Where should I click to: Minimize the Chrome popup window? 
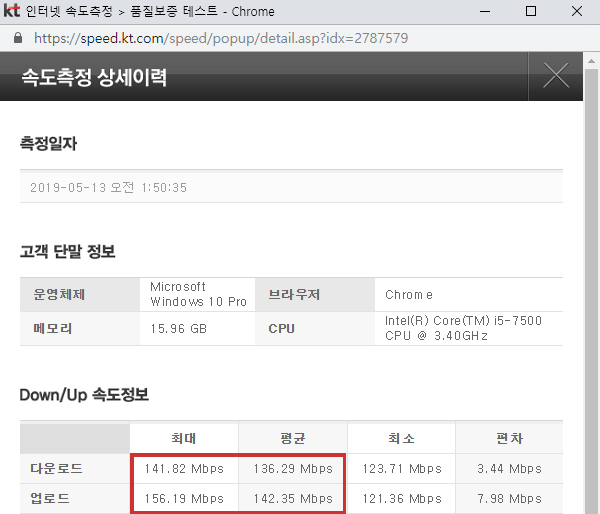click(x=485, y=11)
